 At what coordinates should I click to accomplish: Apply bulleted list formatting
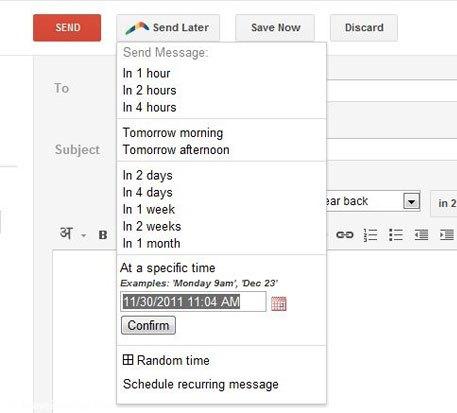click(x=396, y=235)
